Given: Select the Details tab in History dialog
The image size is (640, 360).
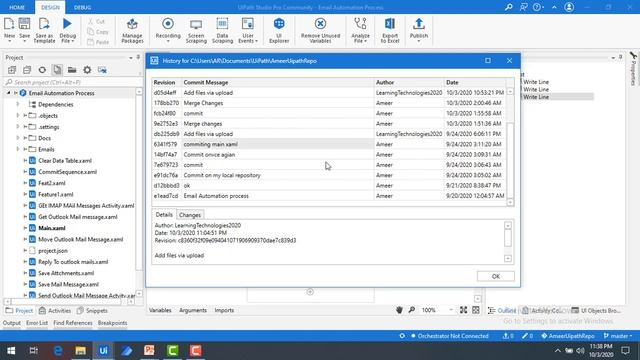Looking at the screenshot, I should (x=164, y=214).
